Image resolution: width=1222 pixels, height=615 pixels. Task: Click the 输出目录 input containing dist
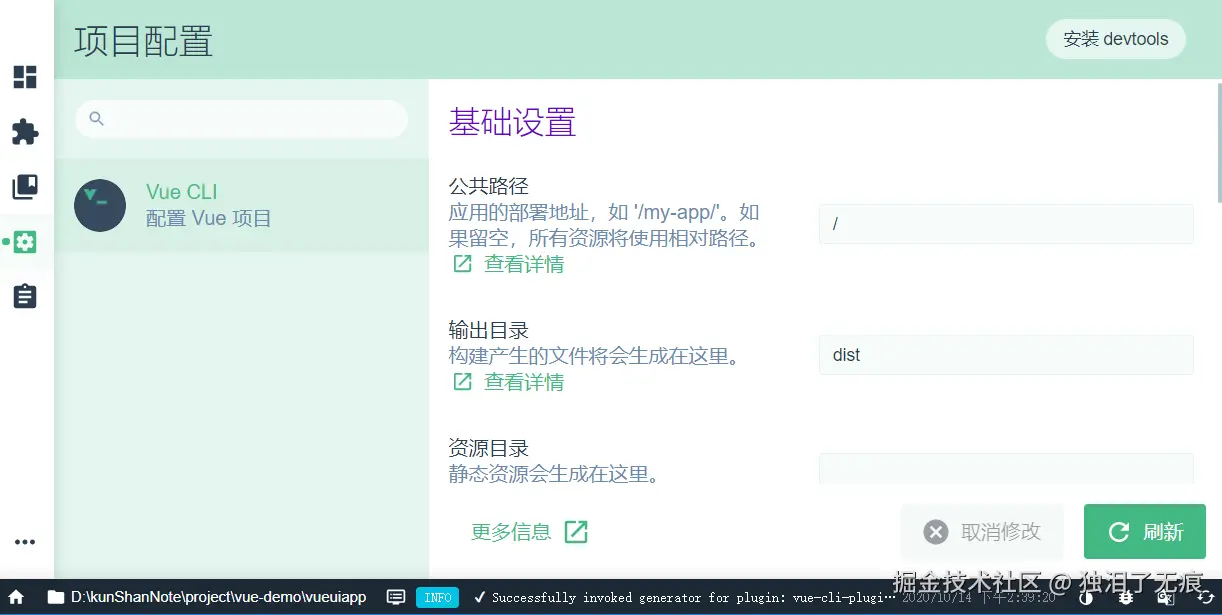coord(1006,355)
